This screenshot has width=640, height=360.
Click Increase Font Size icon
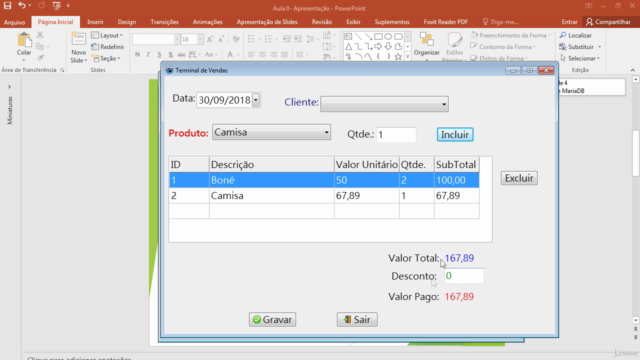(210, 39)
